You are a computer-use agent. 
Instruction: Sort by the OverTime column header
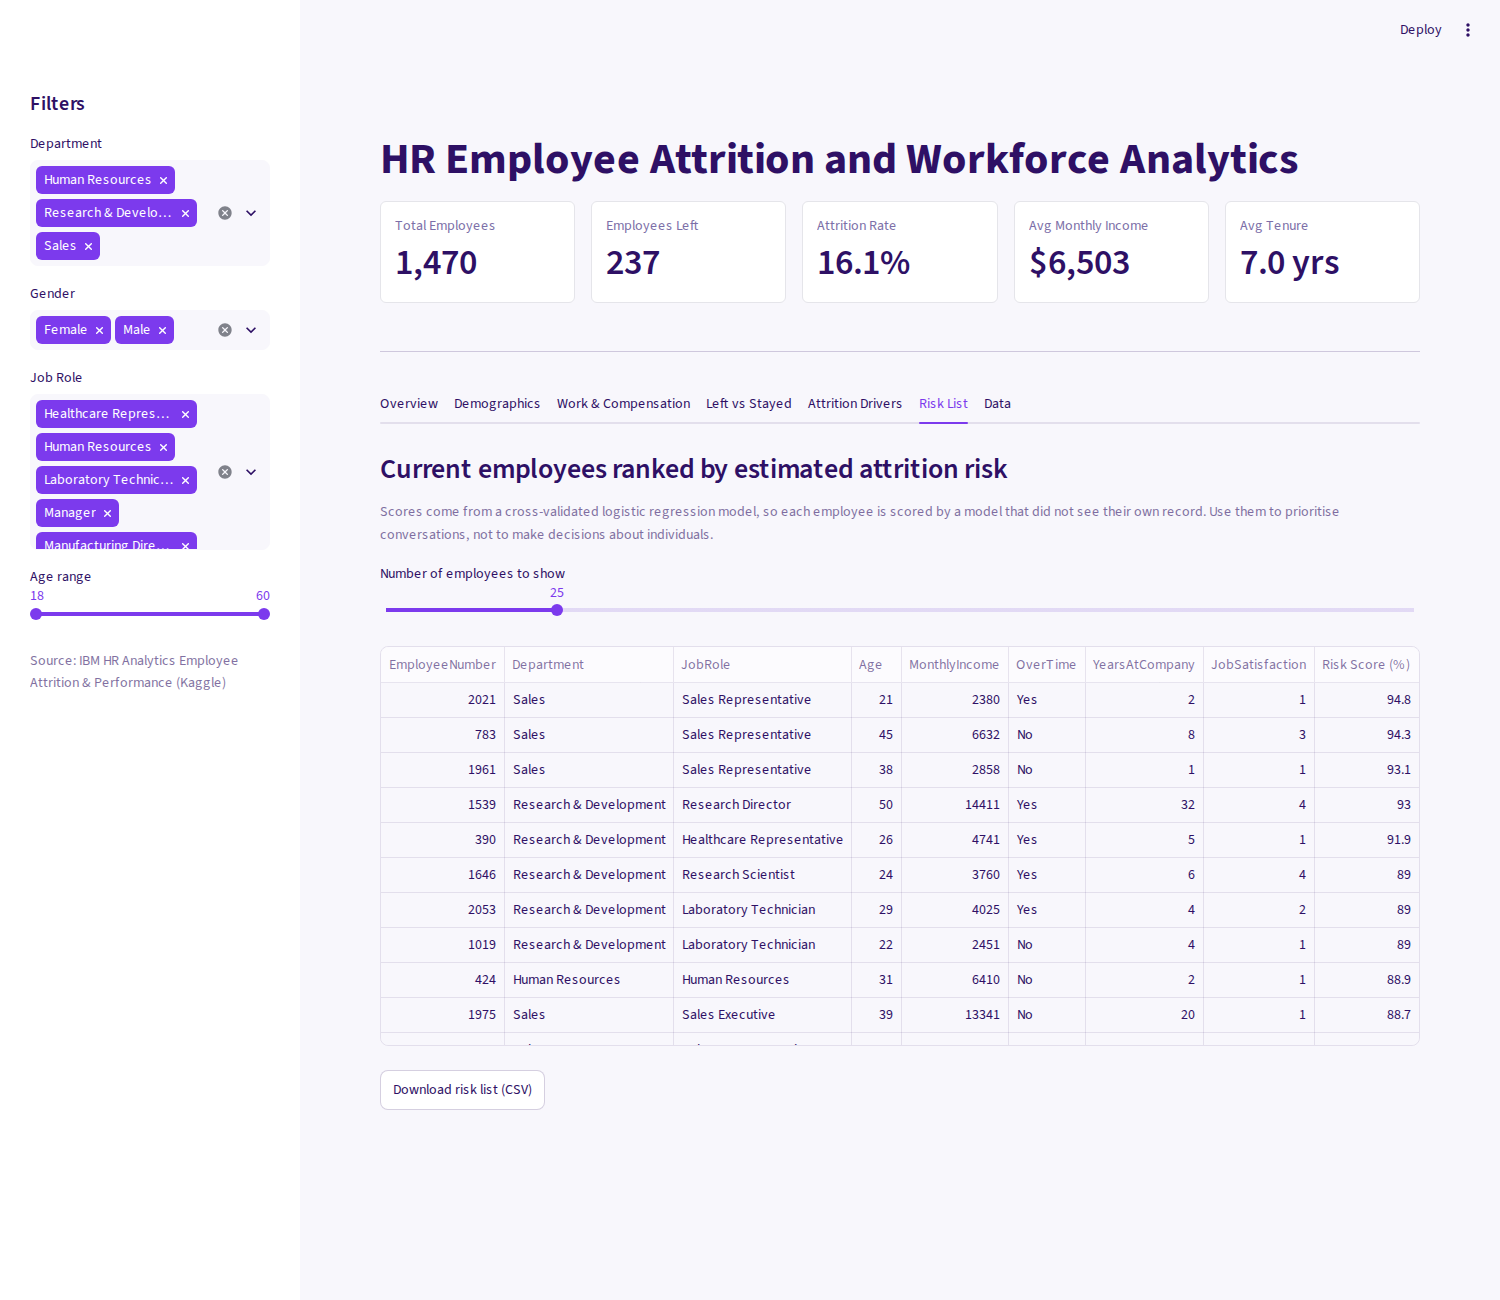pyautogui.click(x=1046, y=665)
